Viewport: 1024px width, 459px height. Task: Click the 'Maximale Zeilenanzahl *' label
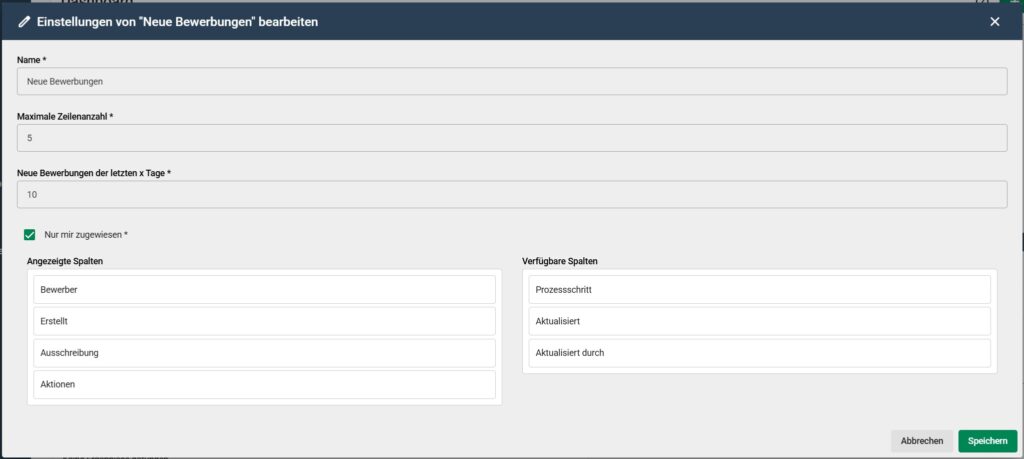pos(65,116)
